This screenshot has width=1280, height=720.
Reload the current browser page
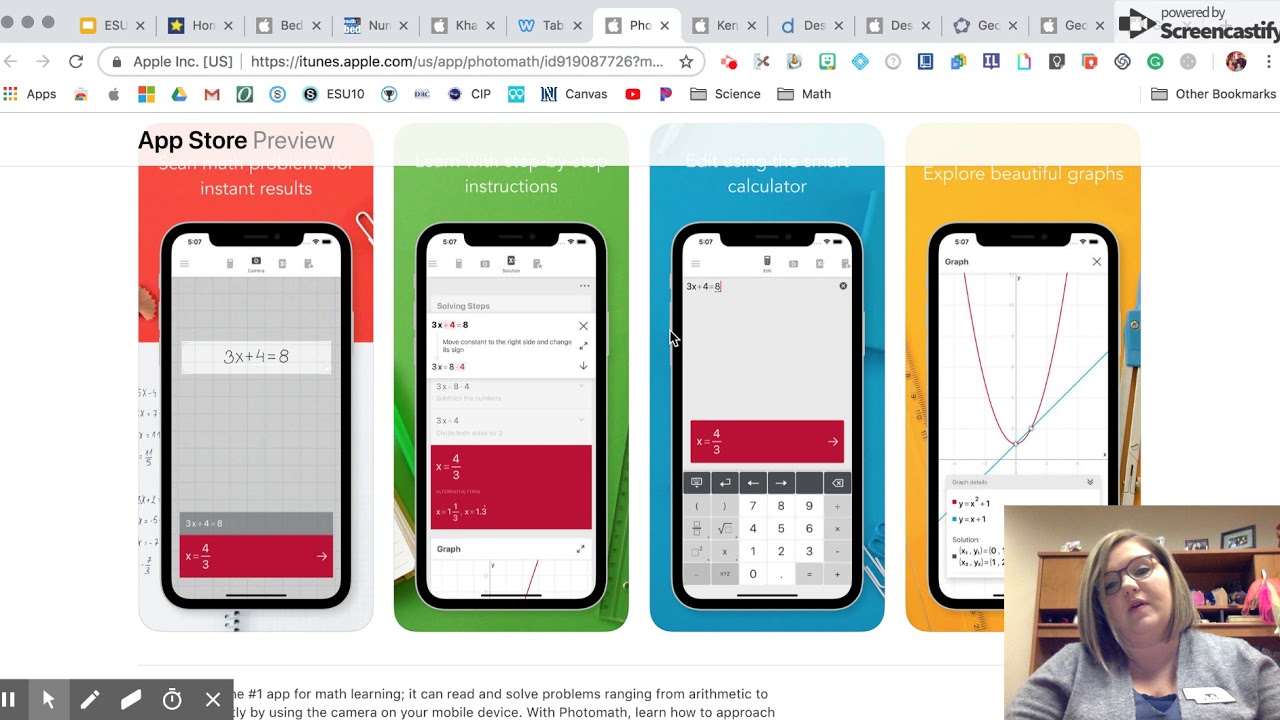76,62
